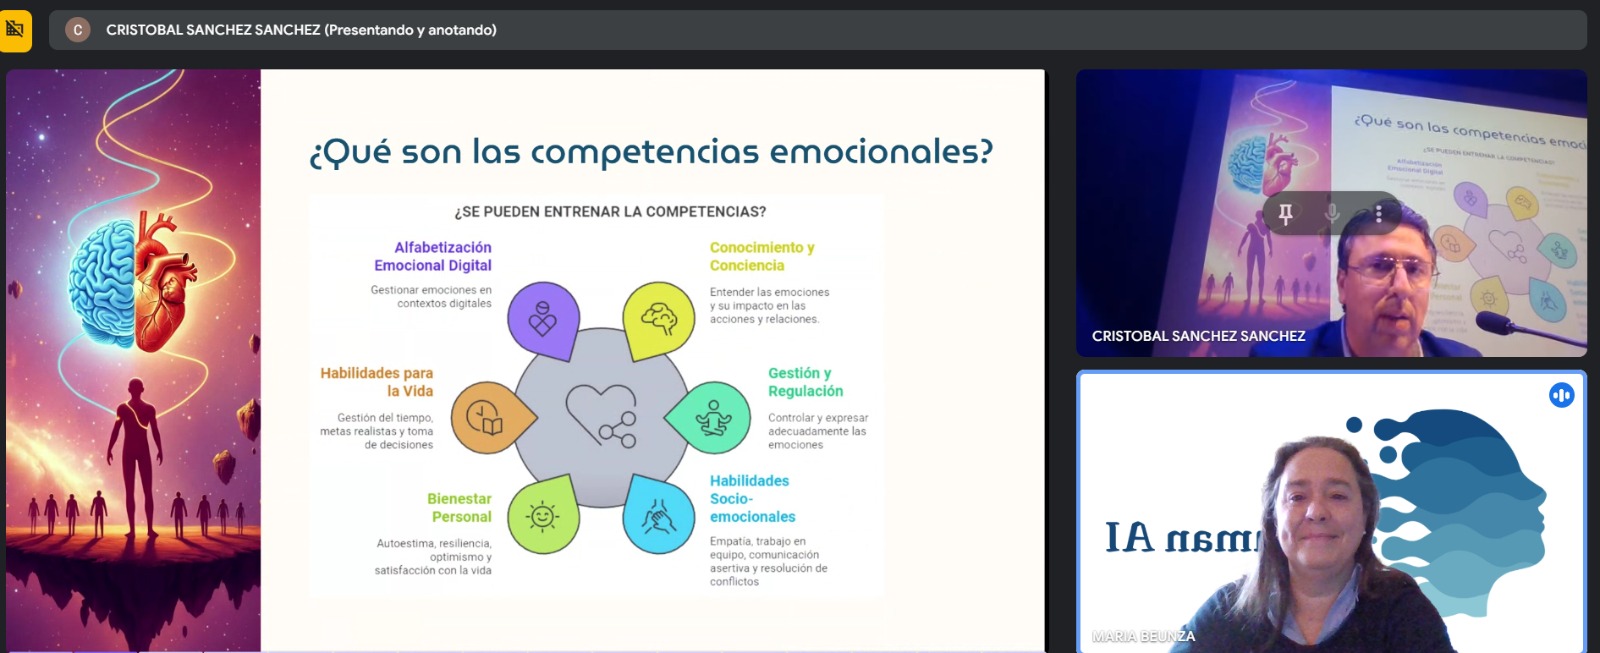The width and height of the screenshot is (1600, 653).
Task: Click the presenter name "CRISTOBAL SANCHEZ SANCHEZ (Presentando y anotando)"
Action: click(301, 30)
